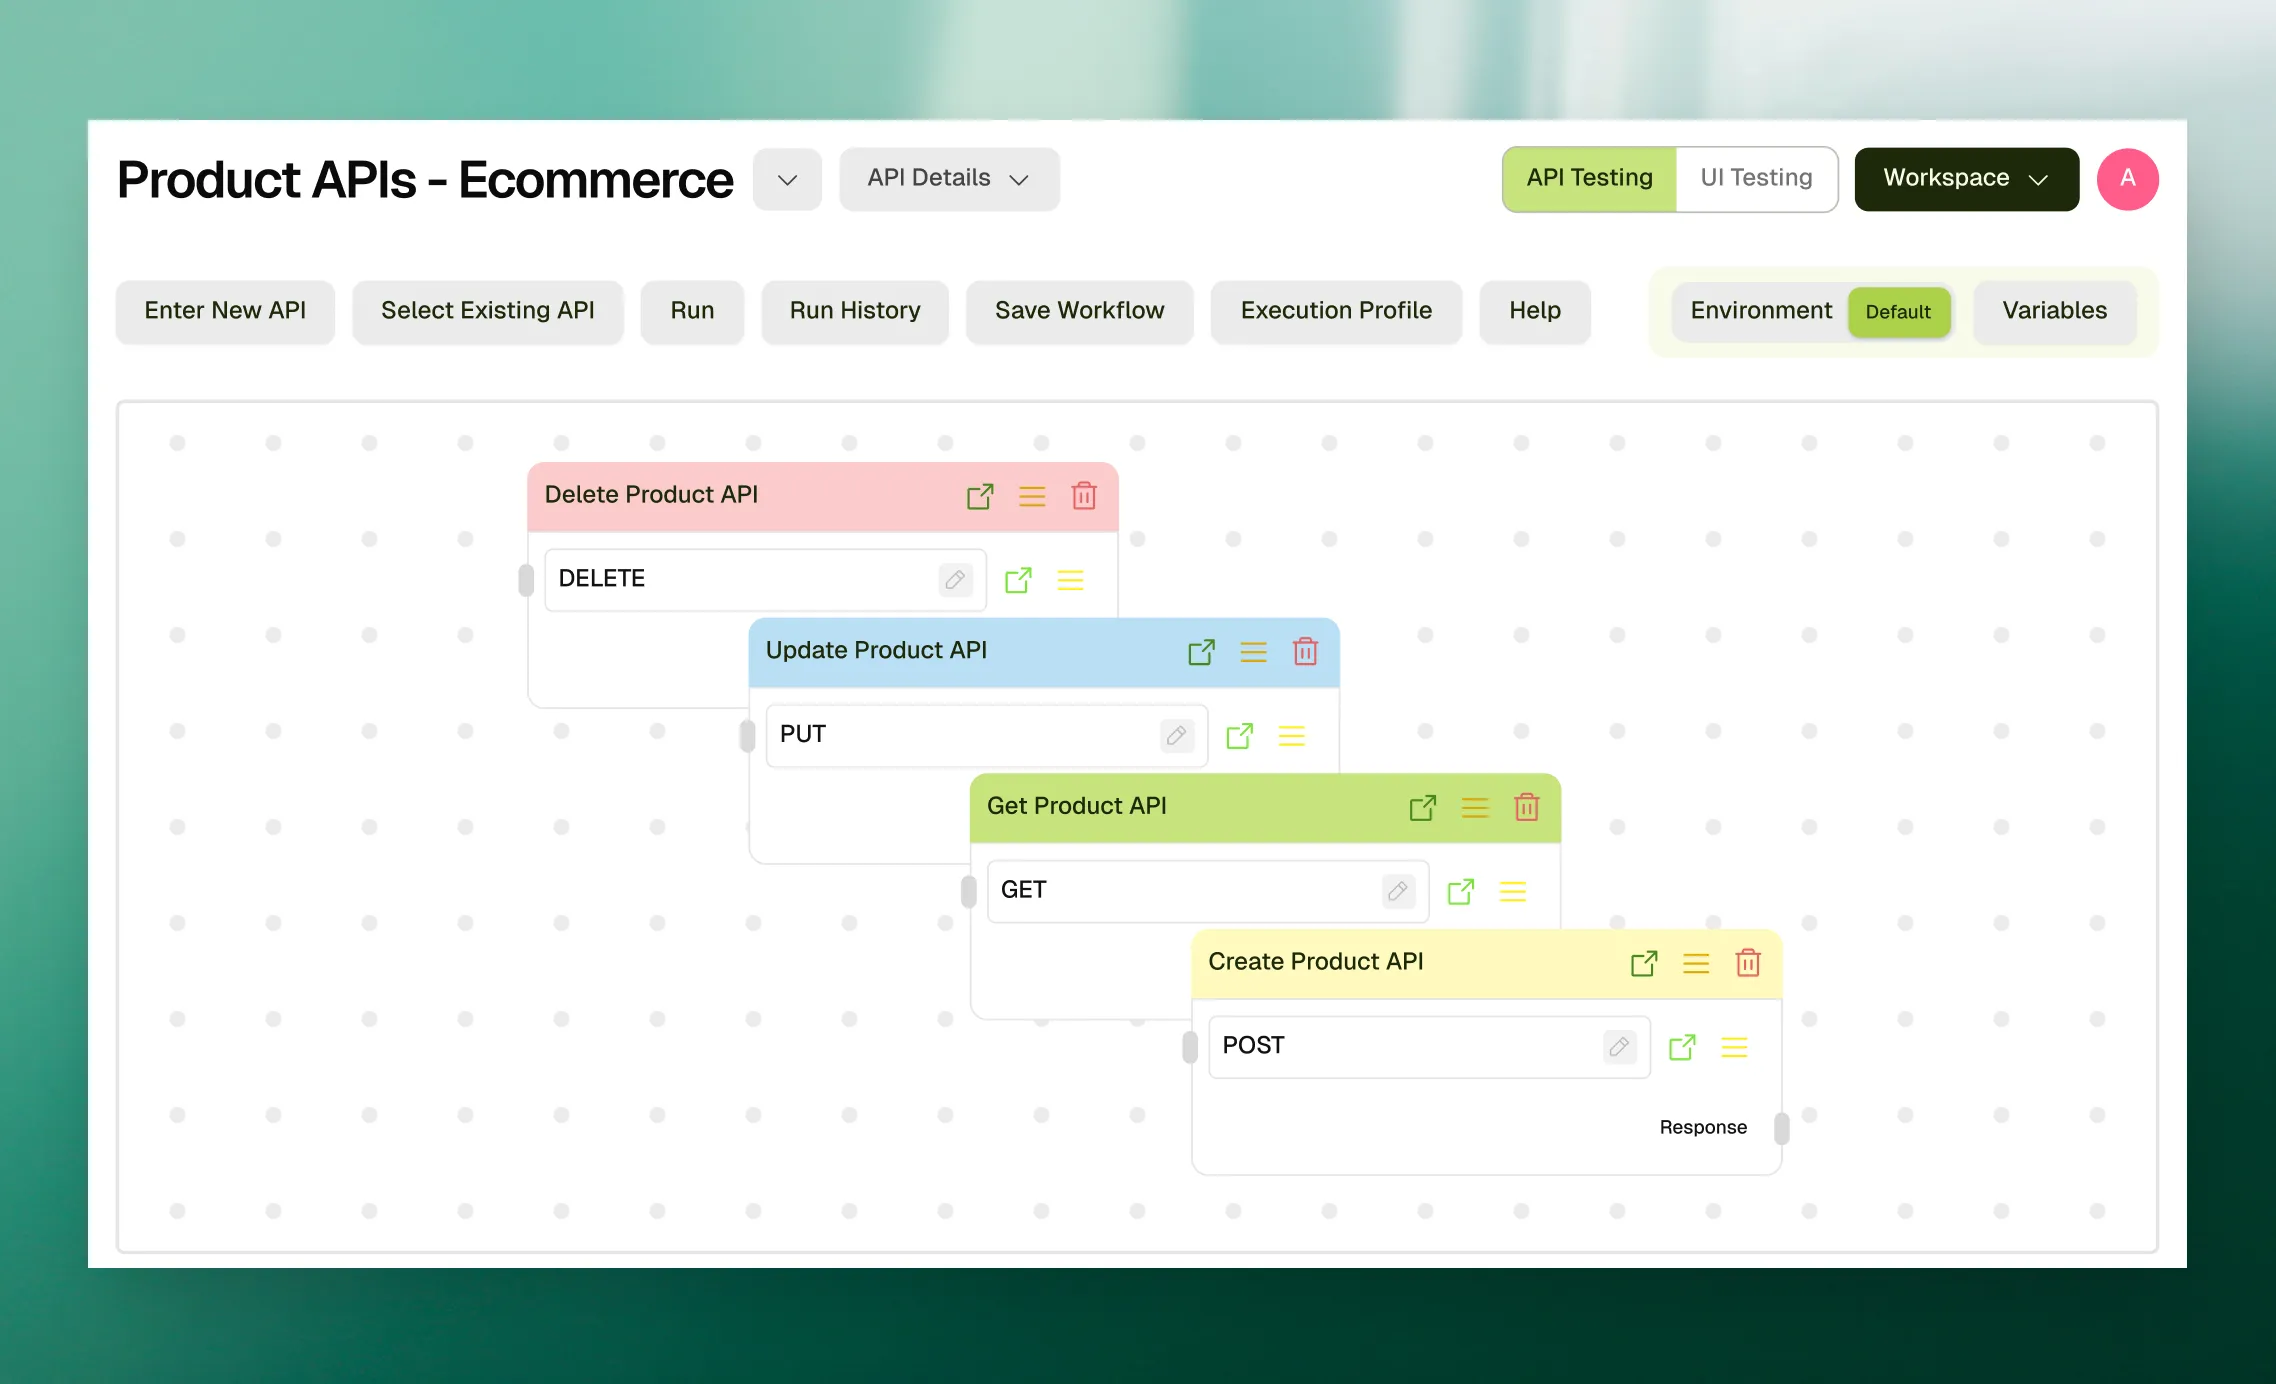Screen dimensions: 2276x1384
Task: Open the Execution Profile menu item
Action: [x=1336, y=311]
